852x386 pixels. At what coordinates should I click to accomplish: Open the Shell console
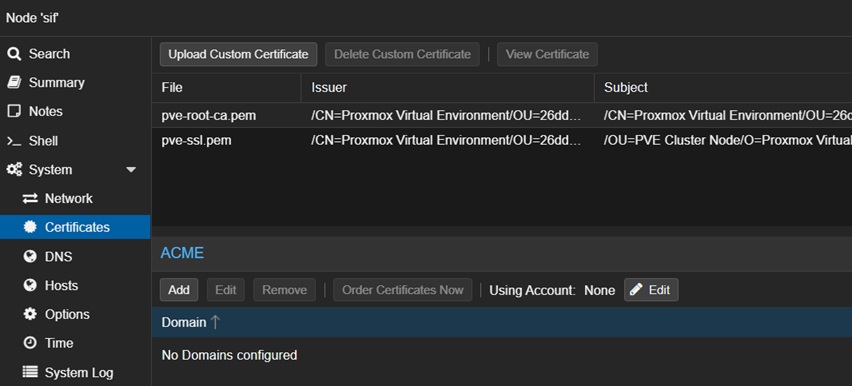pyautogui.click(x=75, y=141)
